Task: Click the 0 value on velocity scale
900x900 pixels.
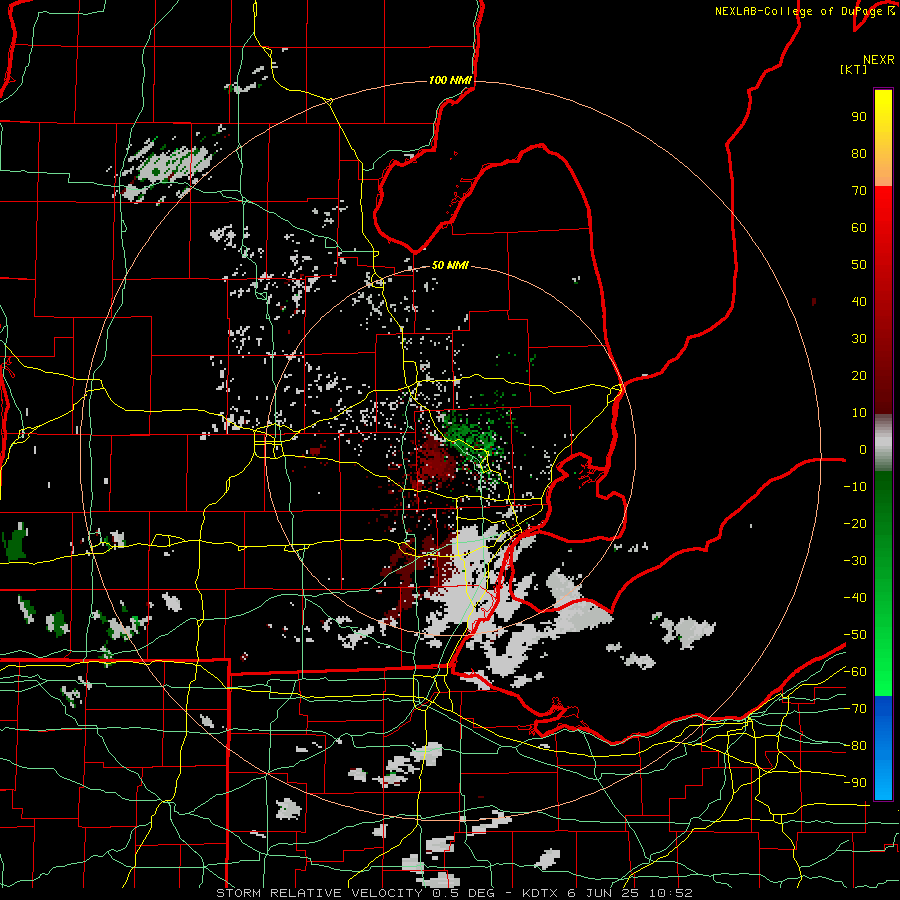Action: 863,450
